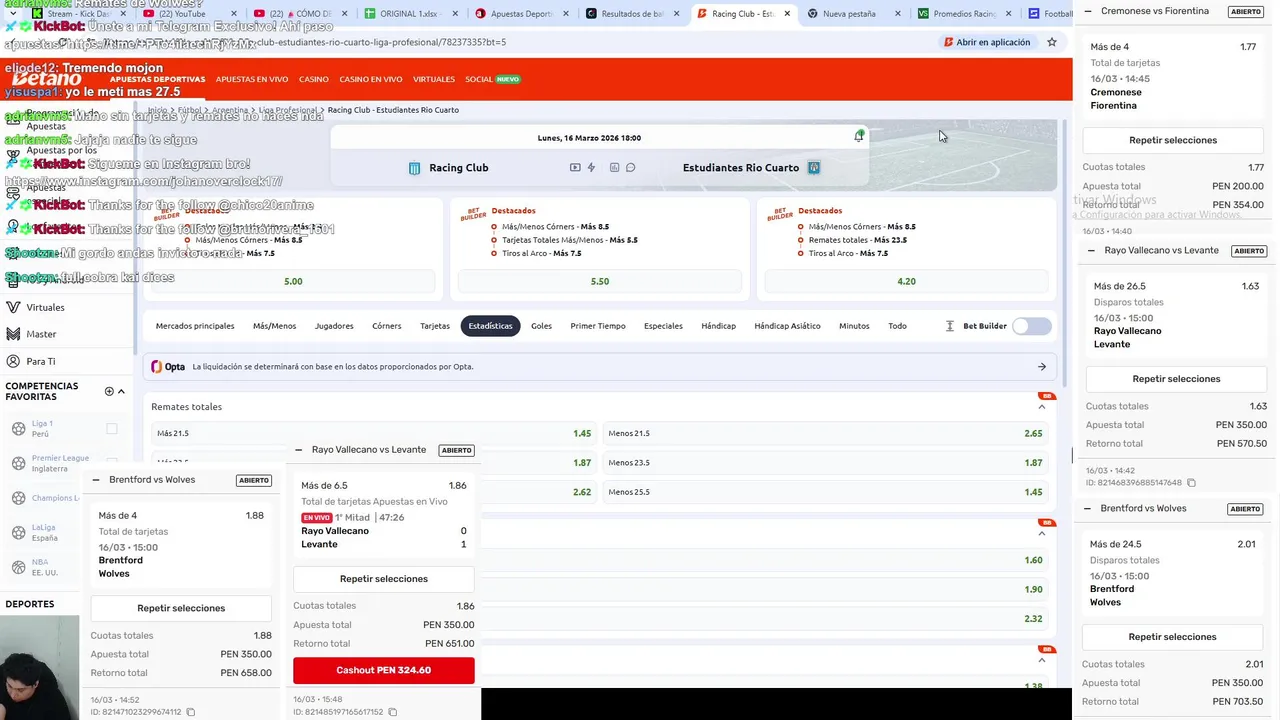Screen dimensions: 1280x720
Task: Add a favorite competition with plus icon
Action: 109,391
